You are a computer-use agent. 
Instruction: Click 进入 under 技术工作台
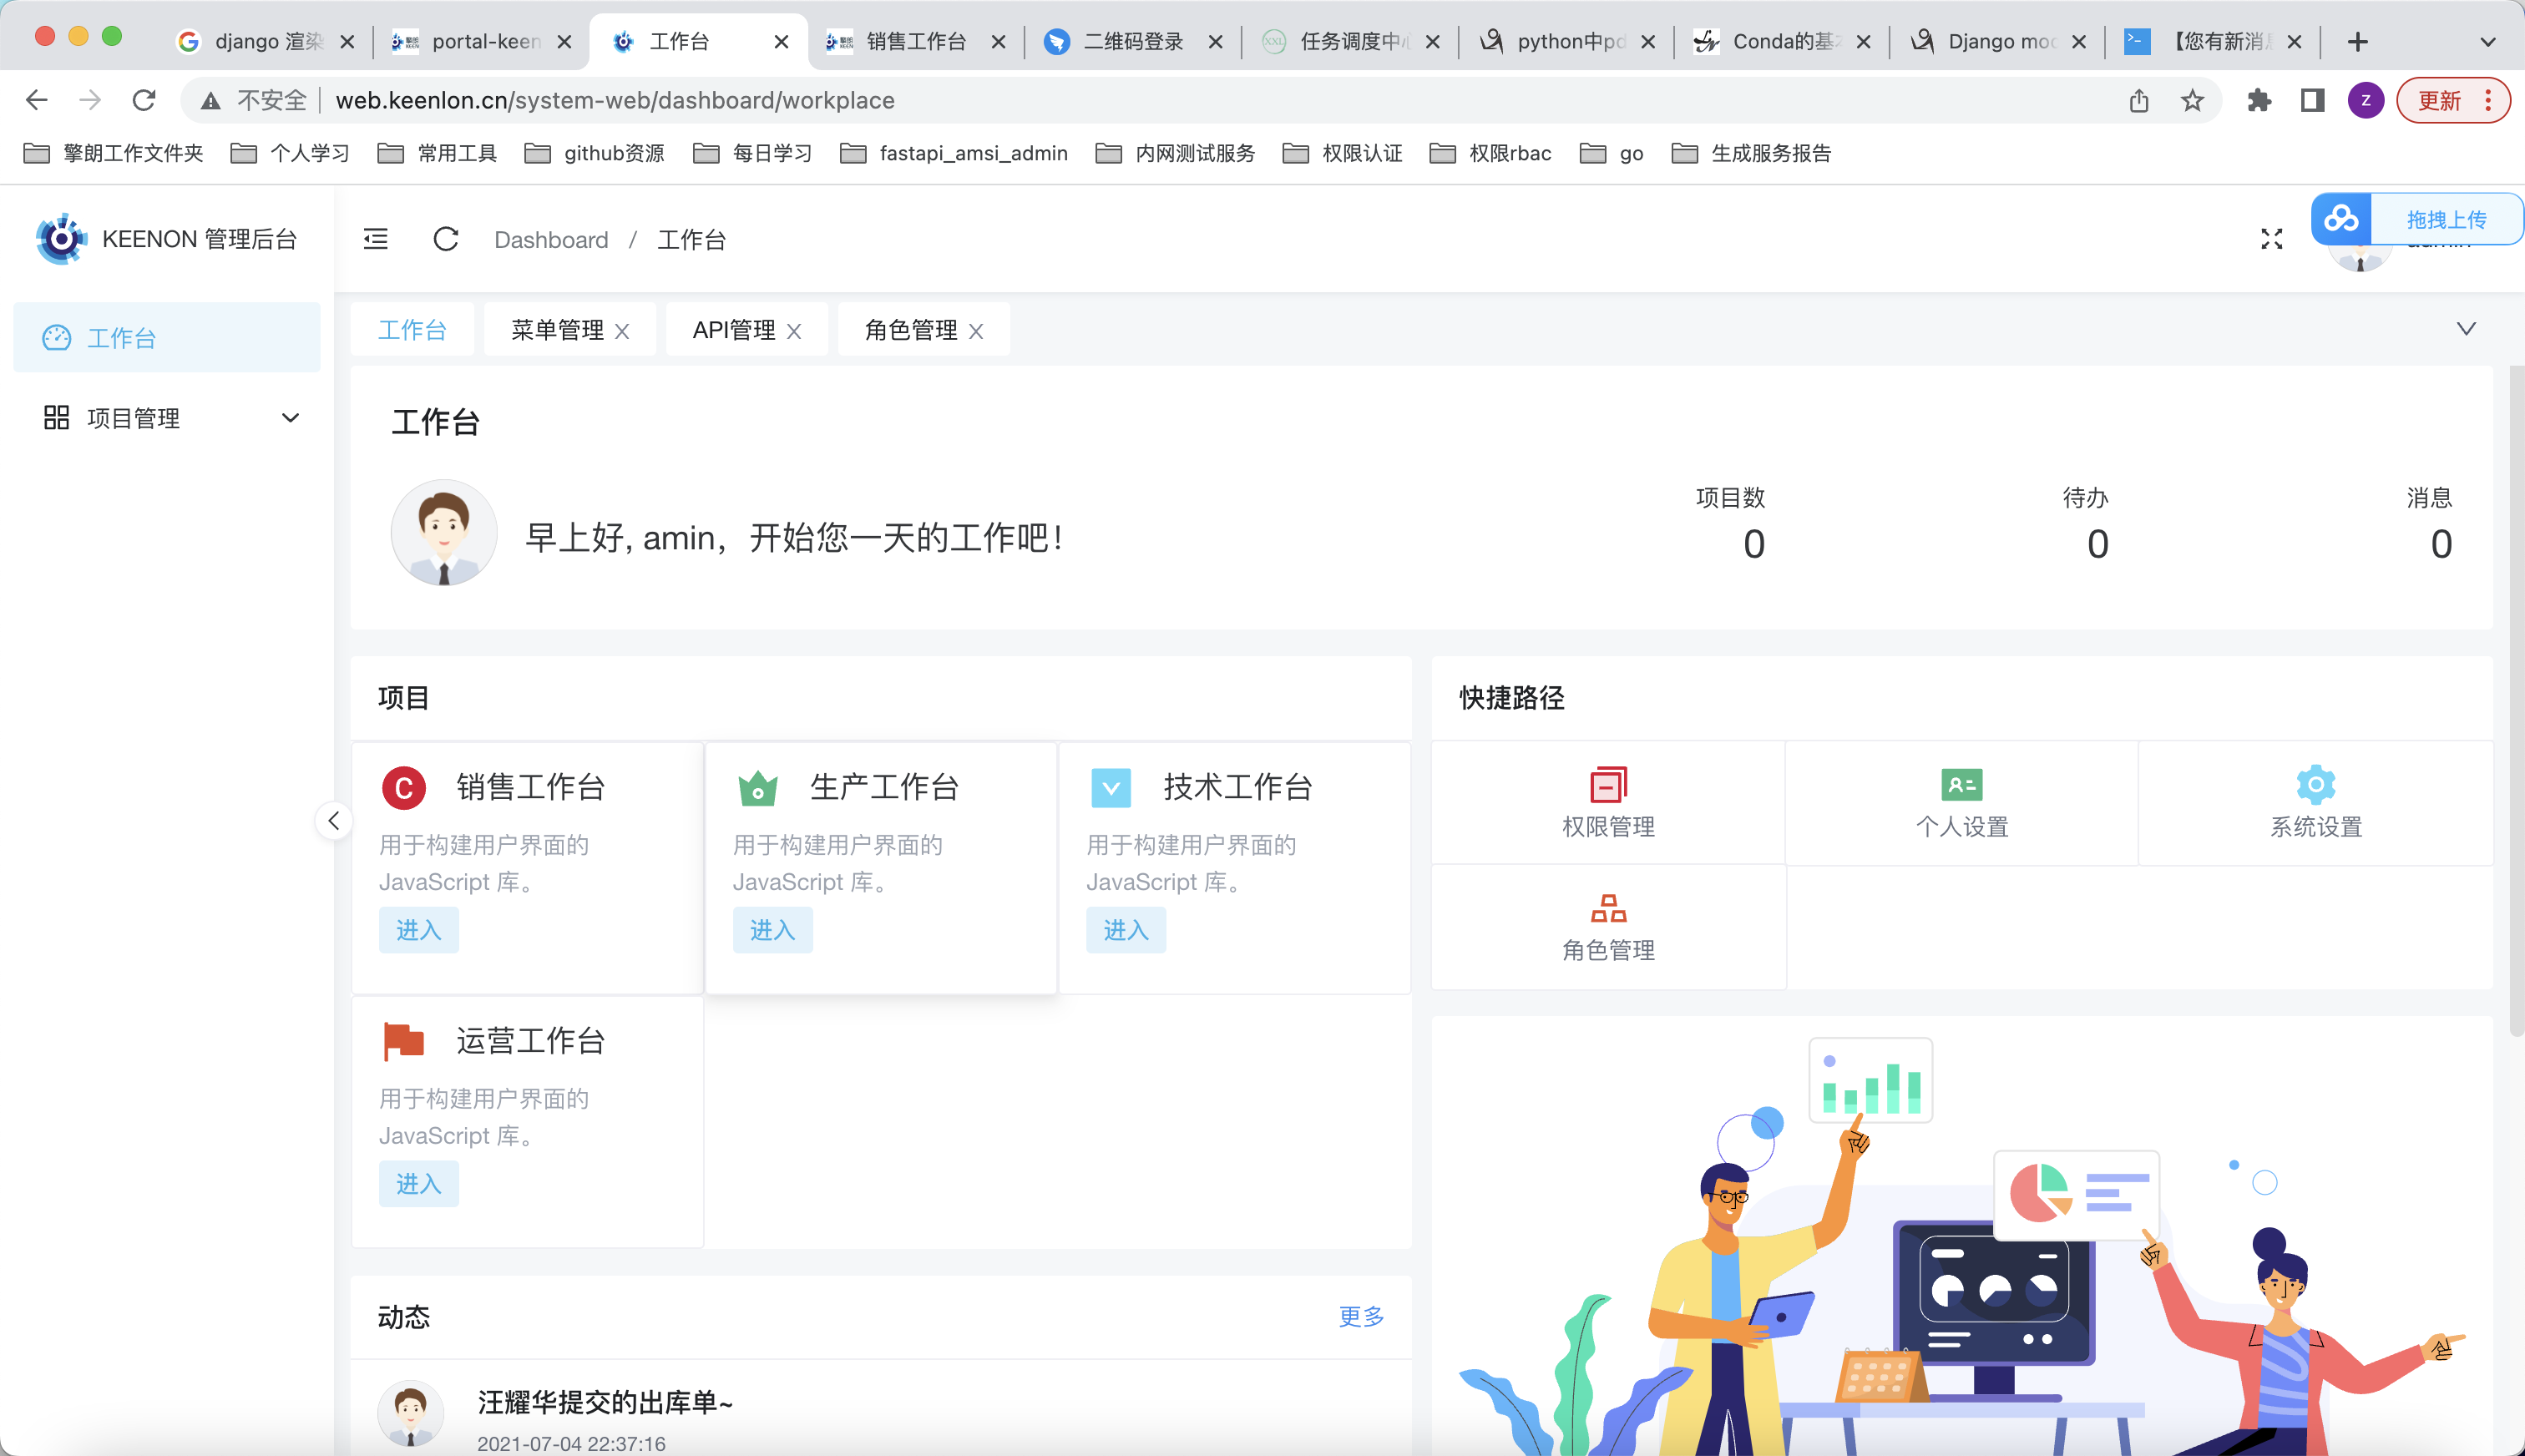1126,930
